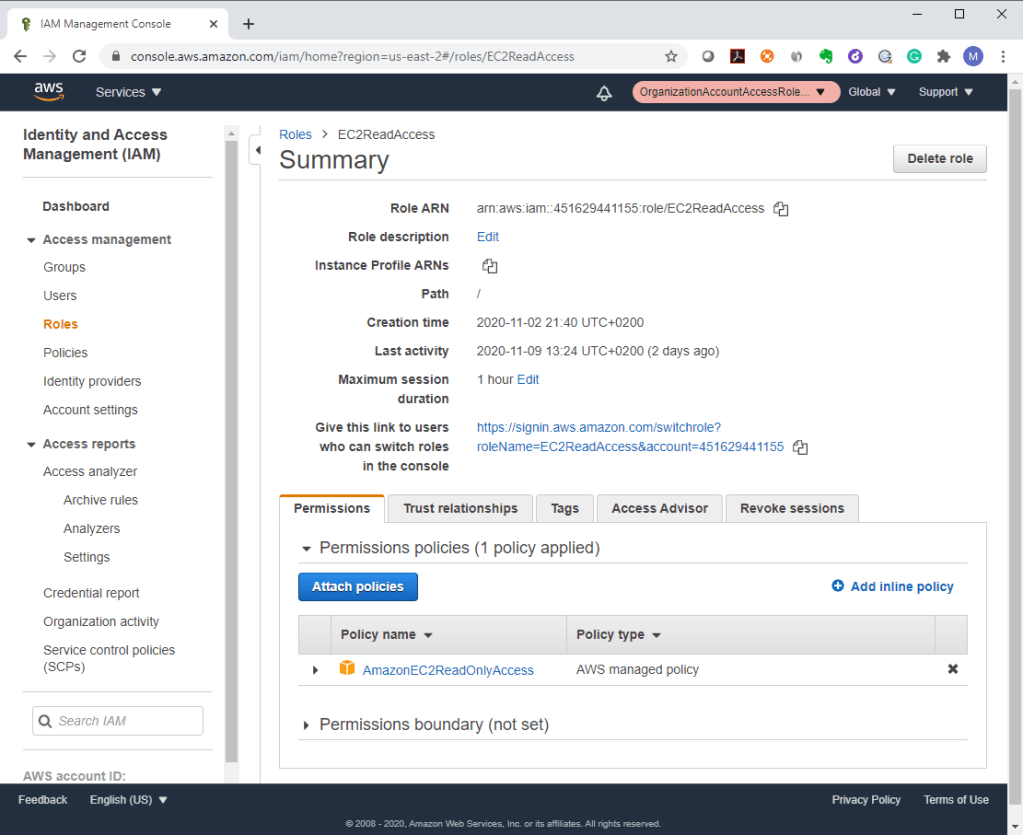This screenshot has height=835, width=1023.
Task: Expand the AmazonEC2ReadOnlyAccess policy row
Action: tap(316, 670)
